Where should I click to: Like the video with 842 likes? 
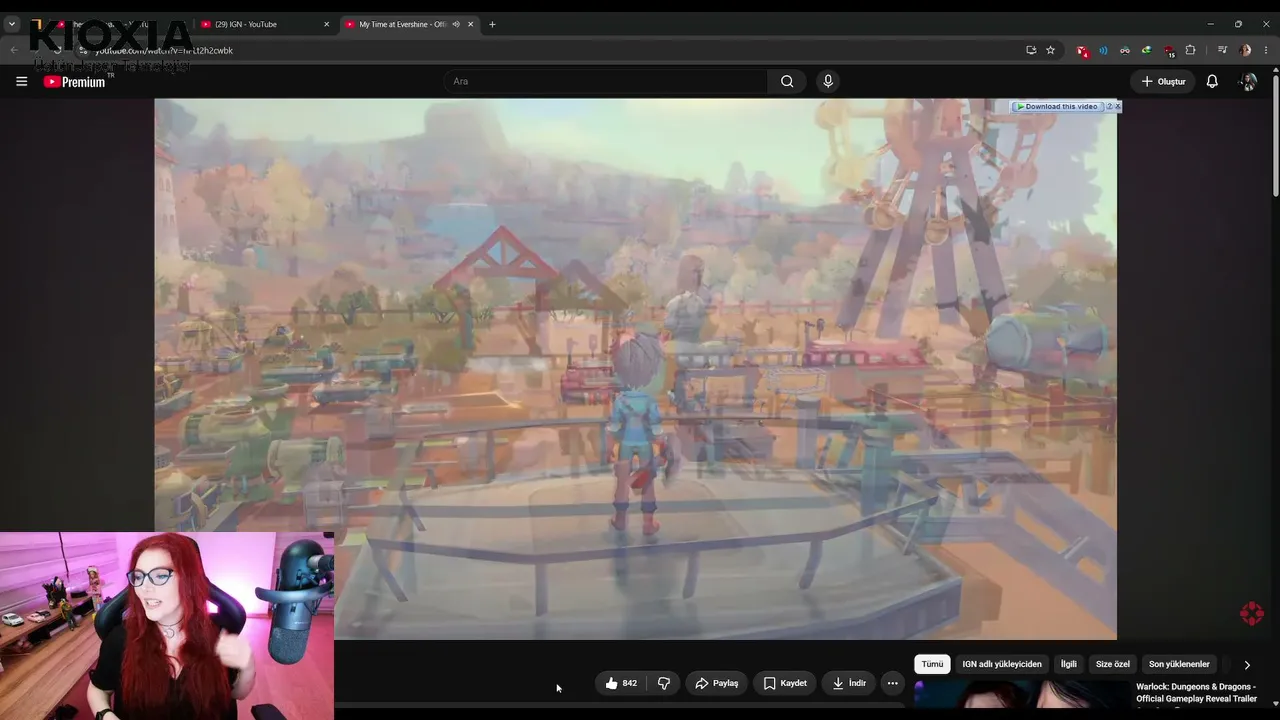point(621,683)
